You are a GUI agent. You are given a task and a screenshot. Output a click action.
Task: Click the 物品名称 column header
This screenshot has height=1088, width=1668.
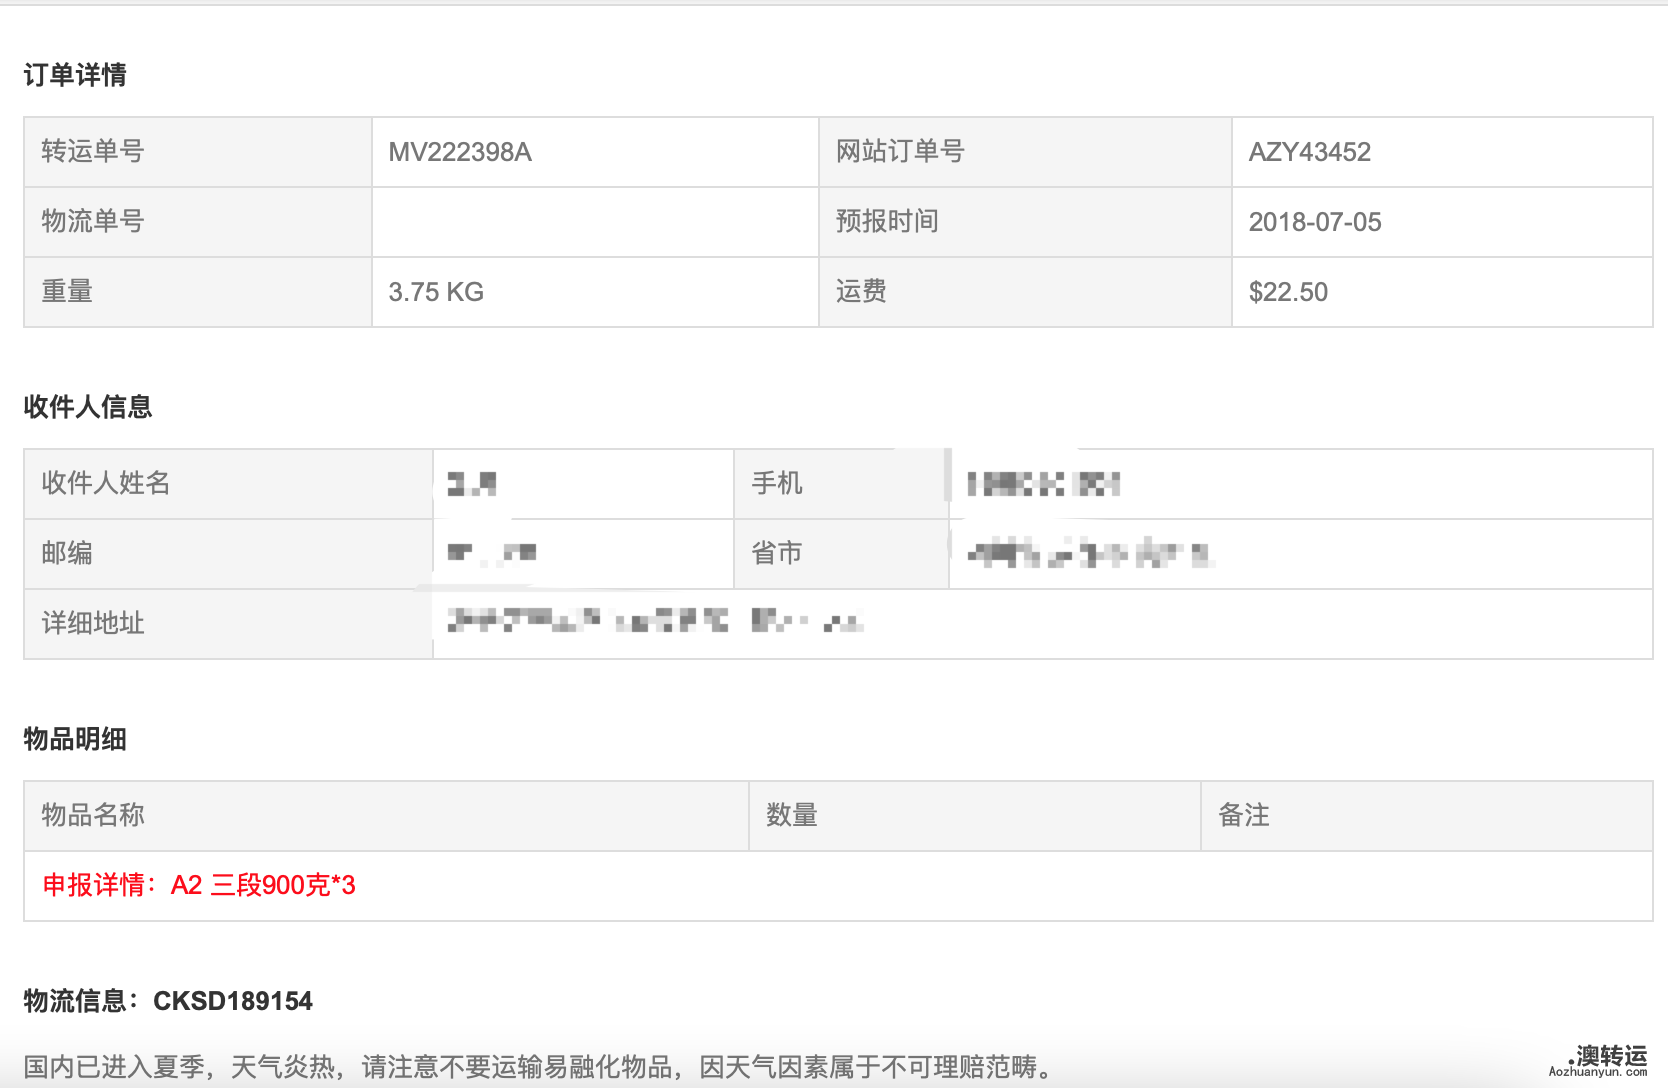pyautogui.click(x=386, y=816)
